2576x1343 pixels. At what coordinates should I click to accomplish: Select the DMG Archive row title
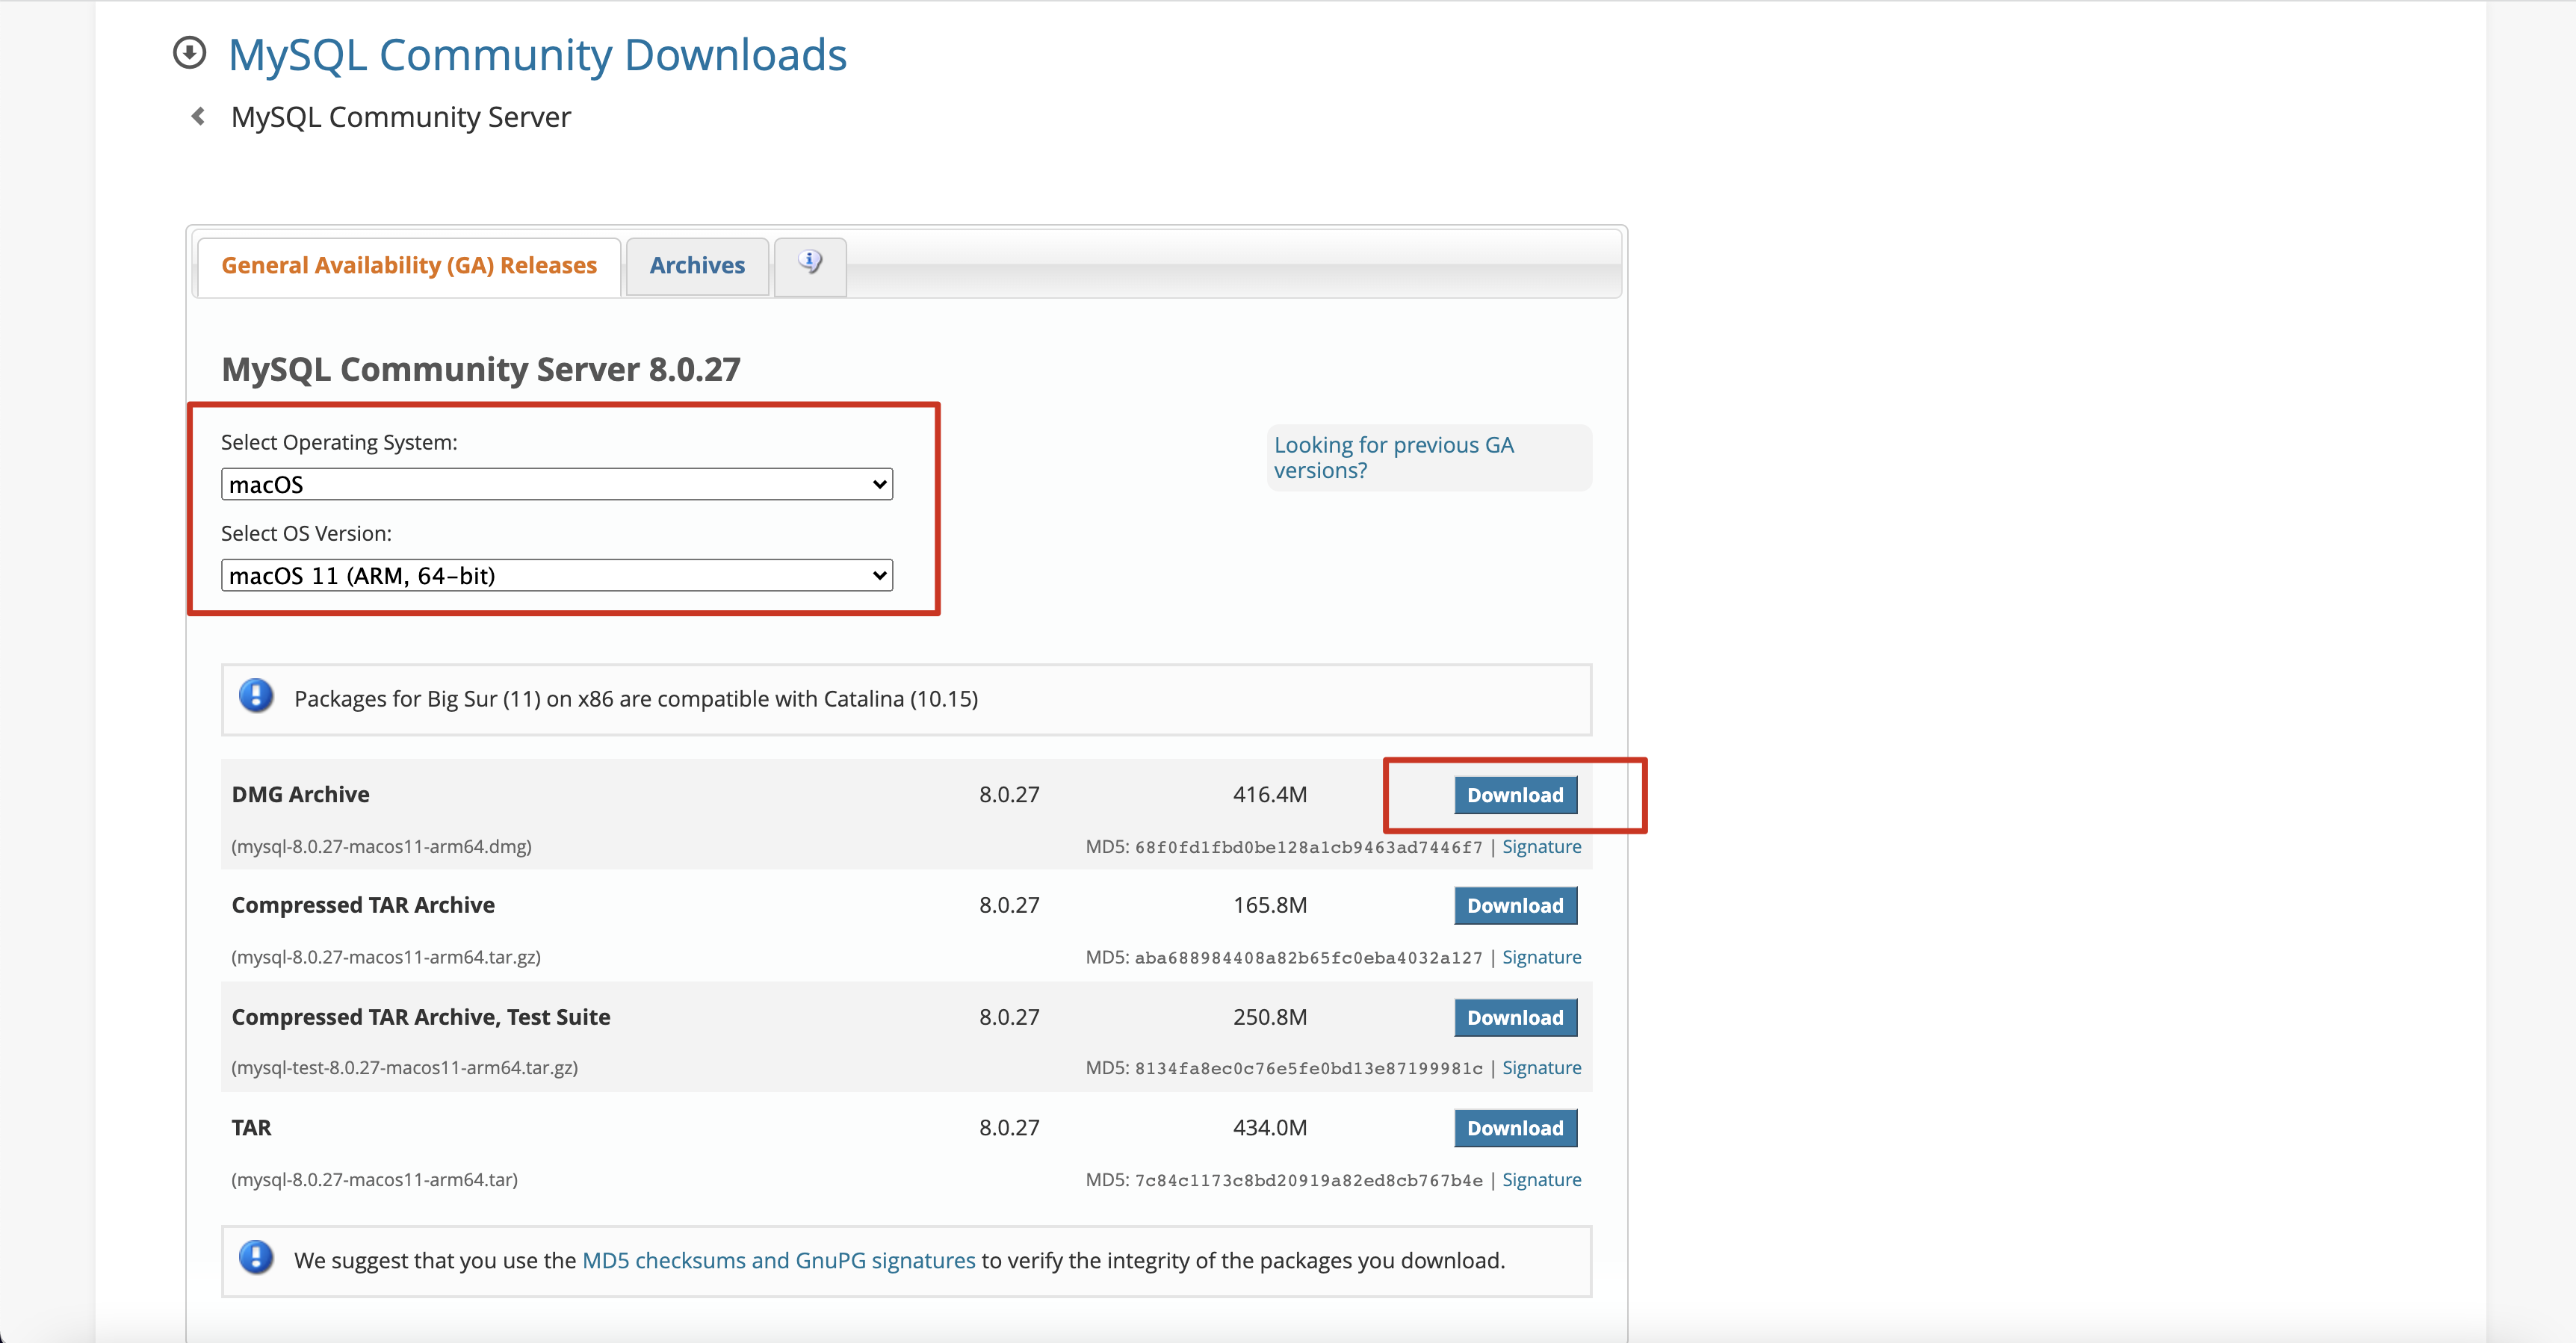[300, 795]
